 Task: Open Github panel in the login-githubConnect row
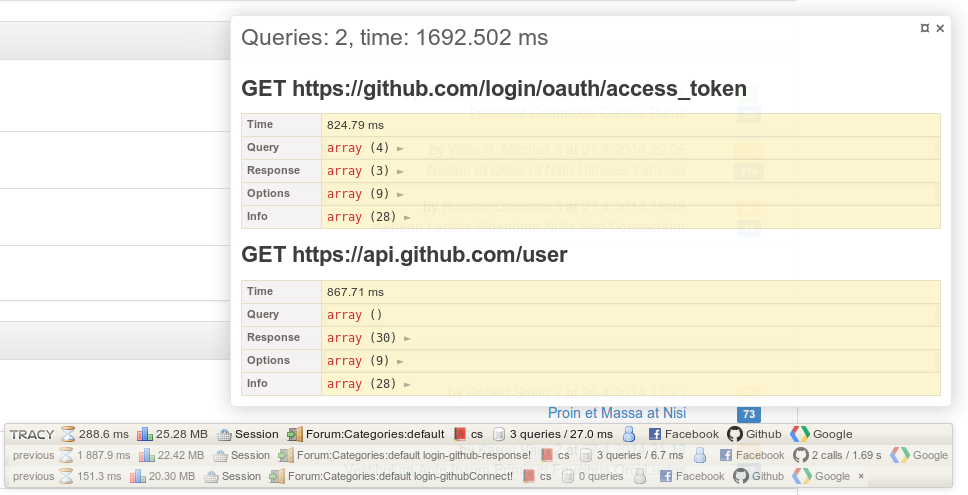(759, 476)
